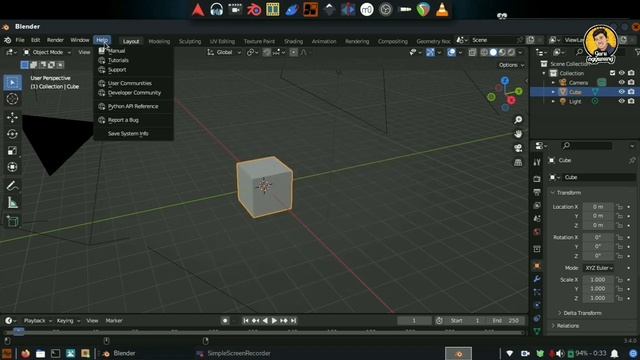Choose Report a Bug
The width and height of the screenshot is (640, 360).
[123, 120]
